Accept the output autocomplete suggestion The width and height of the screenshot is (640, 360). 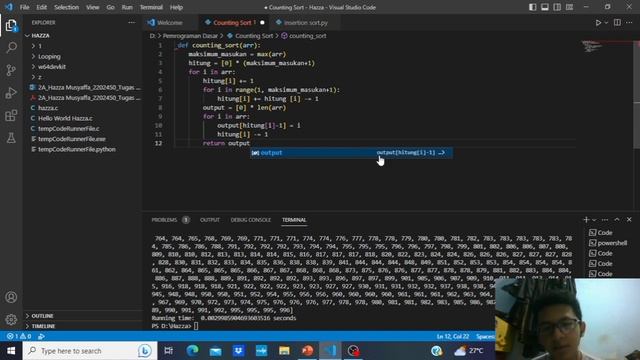coord(351,153)
